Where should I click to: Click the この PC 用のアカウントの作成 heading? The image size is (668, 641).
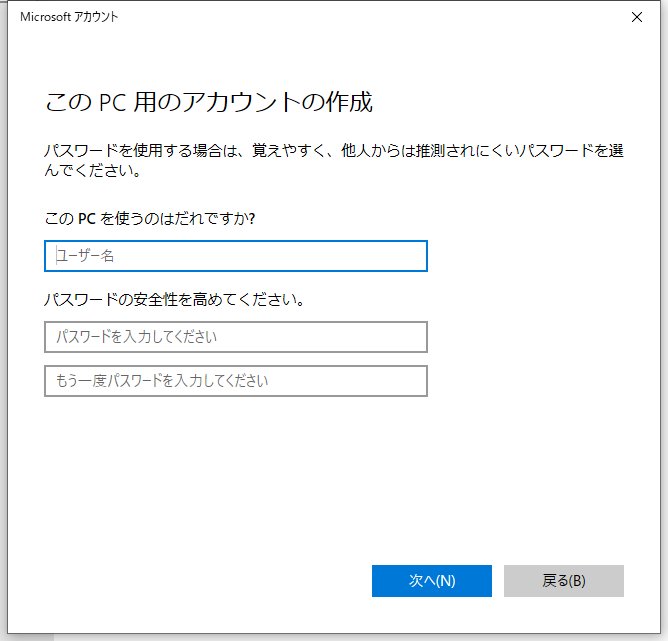tap(209, 102)
